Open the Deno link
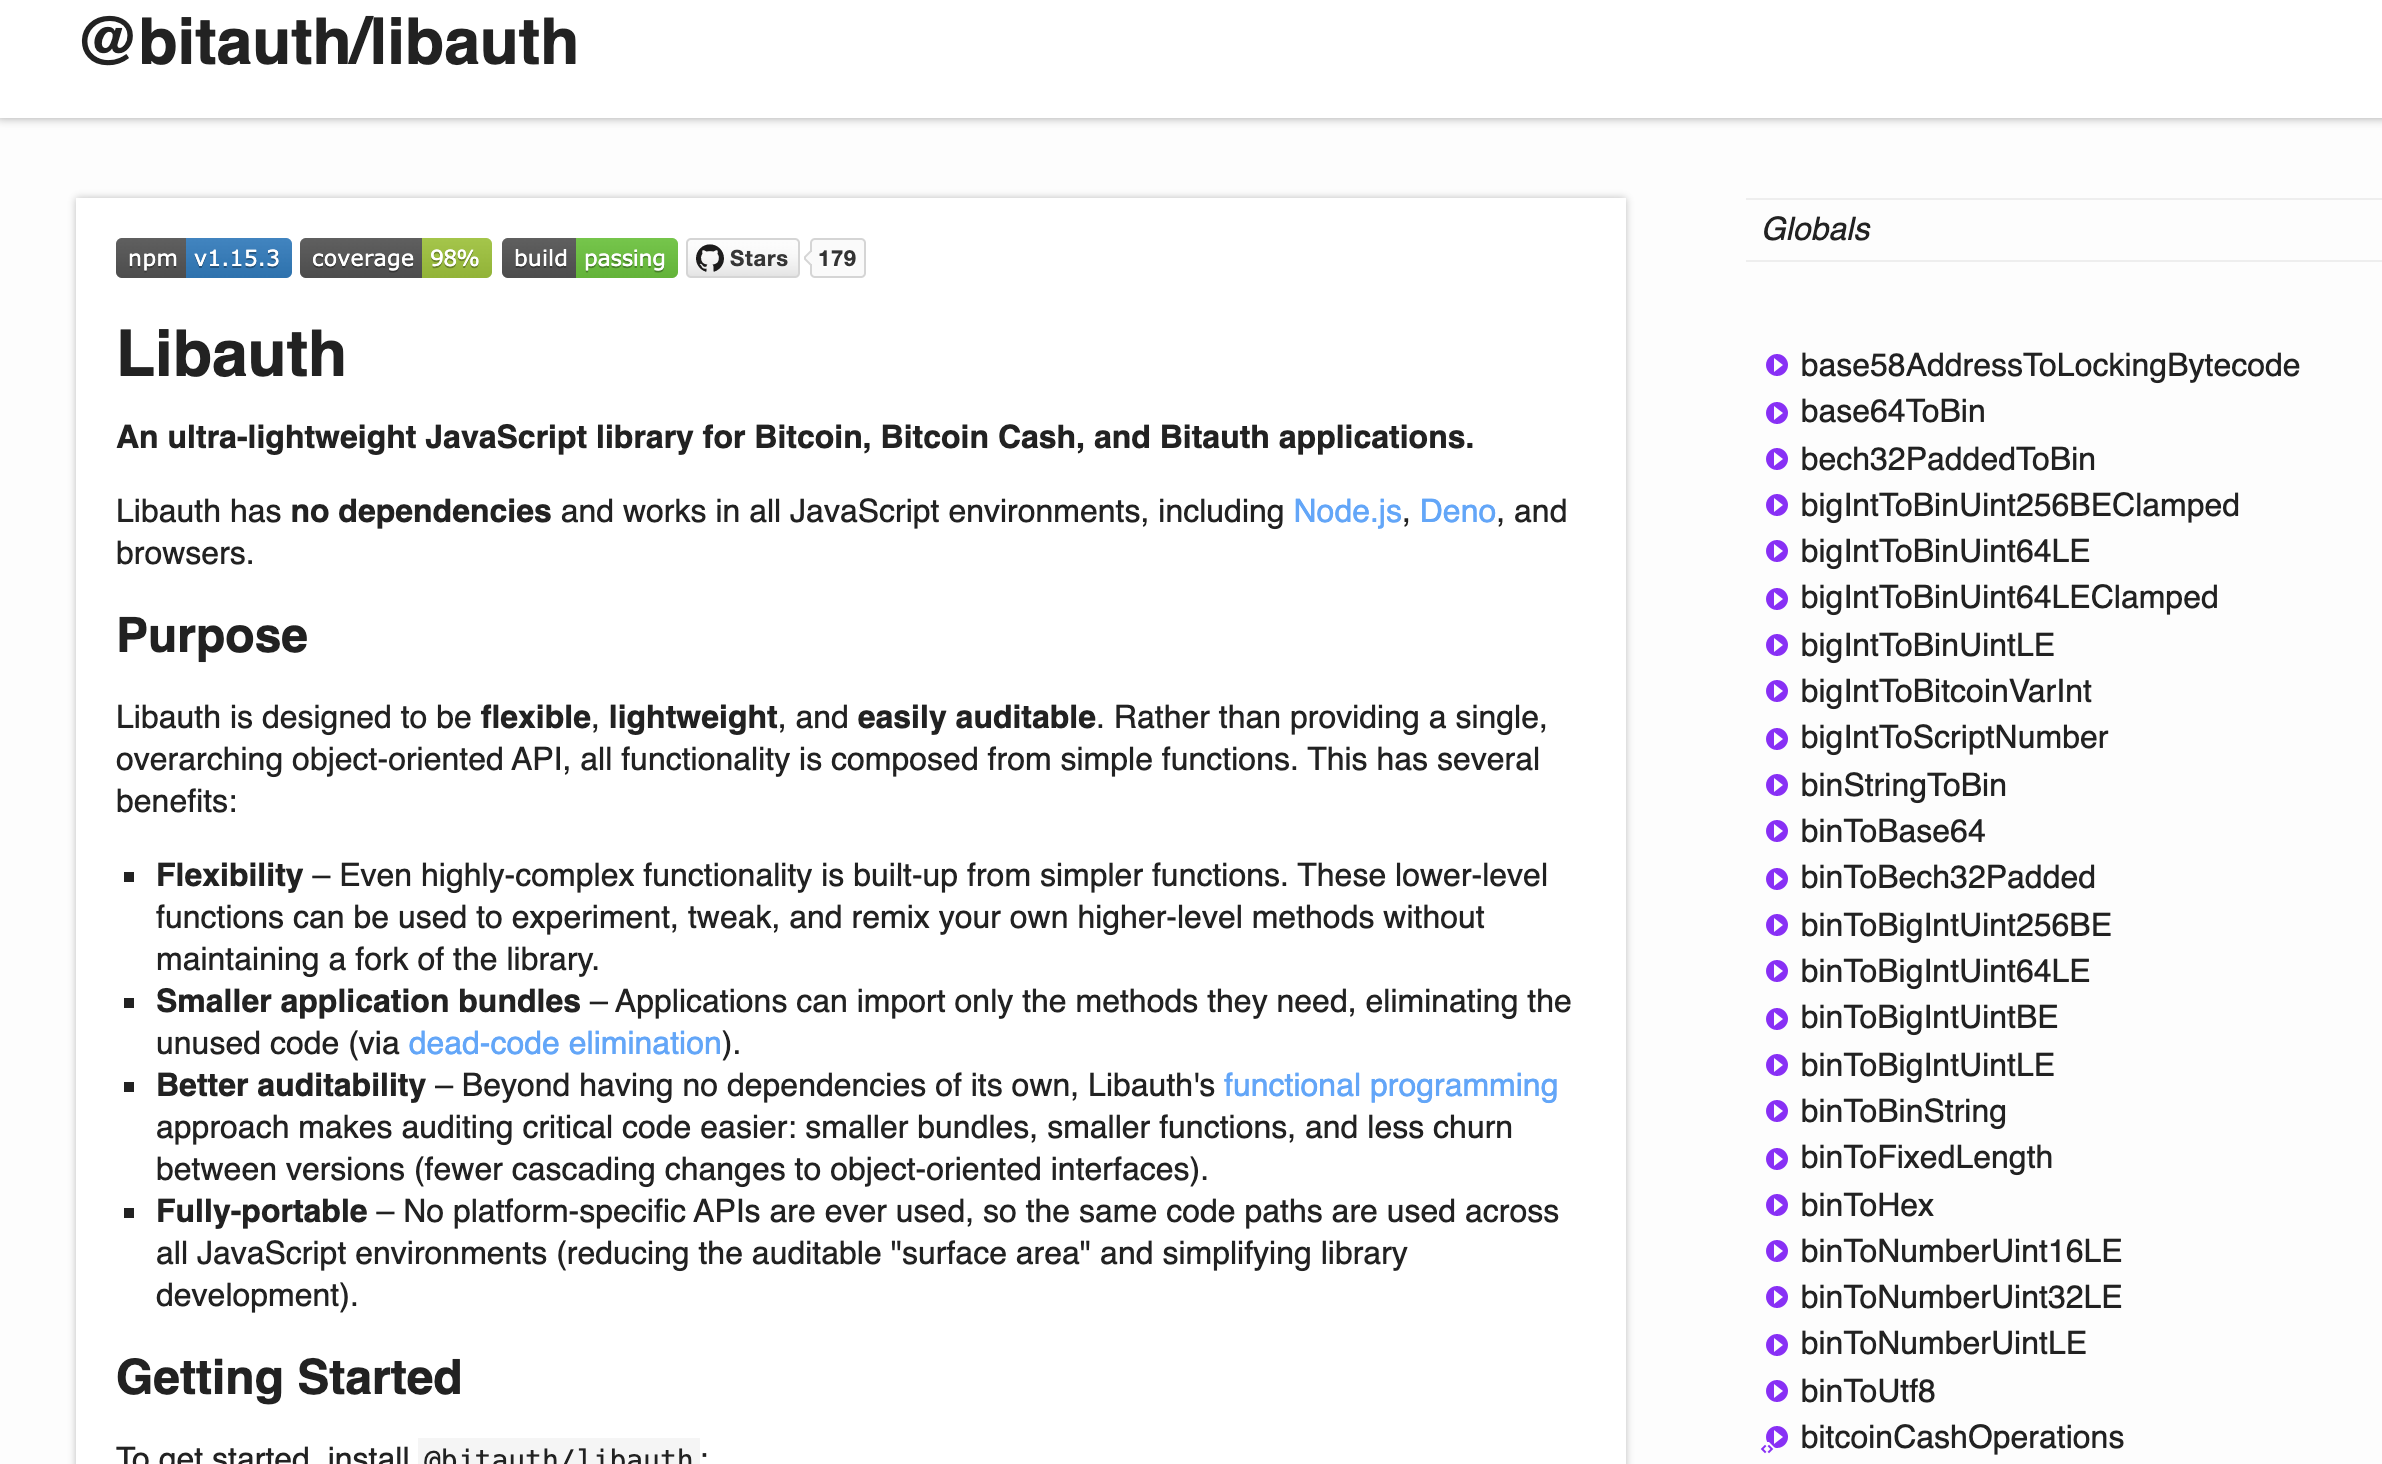 click(x=1458, y=511)
